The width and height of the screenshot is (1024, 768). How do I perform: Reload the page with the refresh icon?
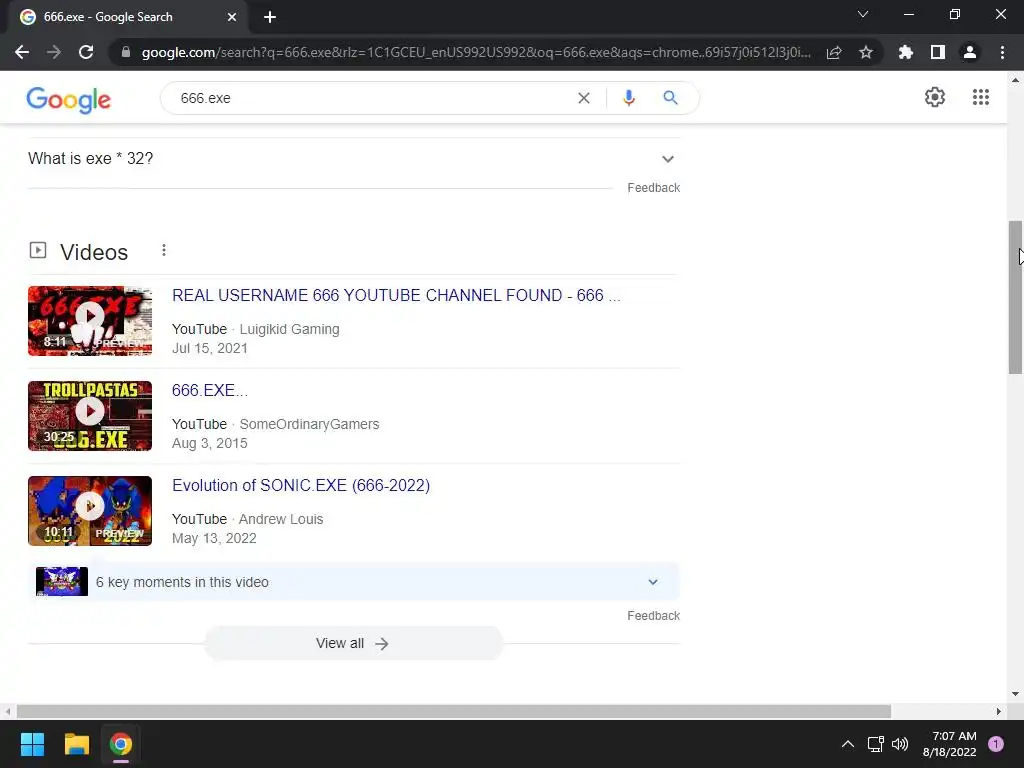(x=86, y=52)
